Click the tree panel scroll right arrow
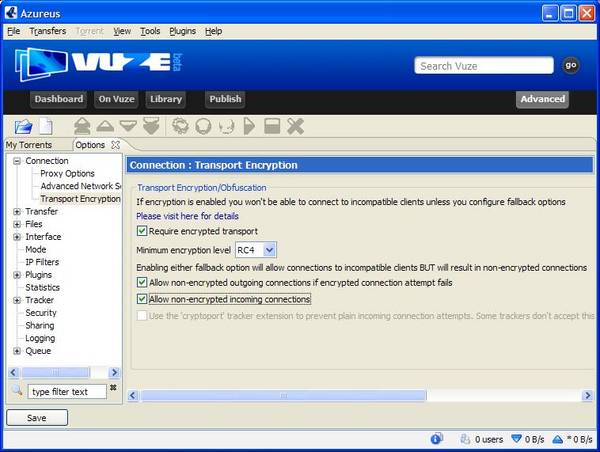The height and width of the screenshot is (452, 600). click(114, 372)
